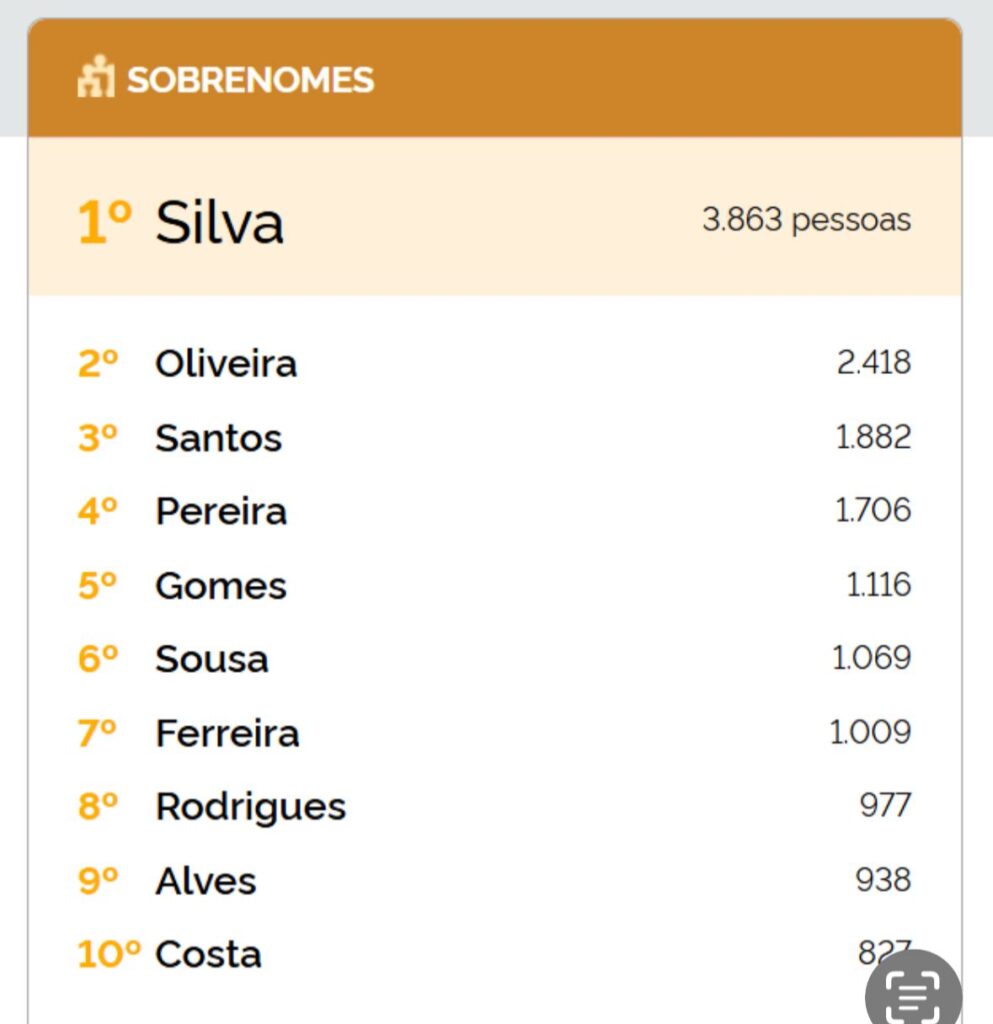Select the Costa entry at list bottom
The image size is (993, 1024).
coord(208,953)
